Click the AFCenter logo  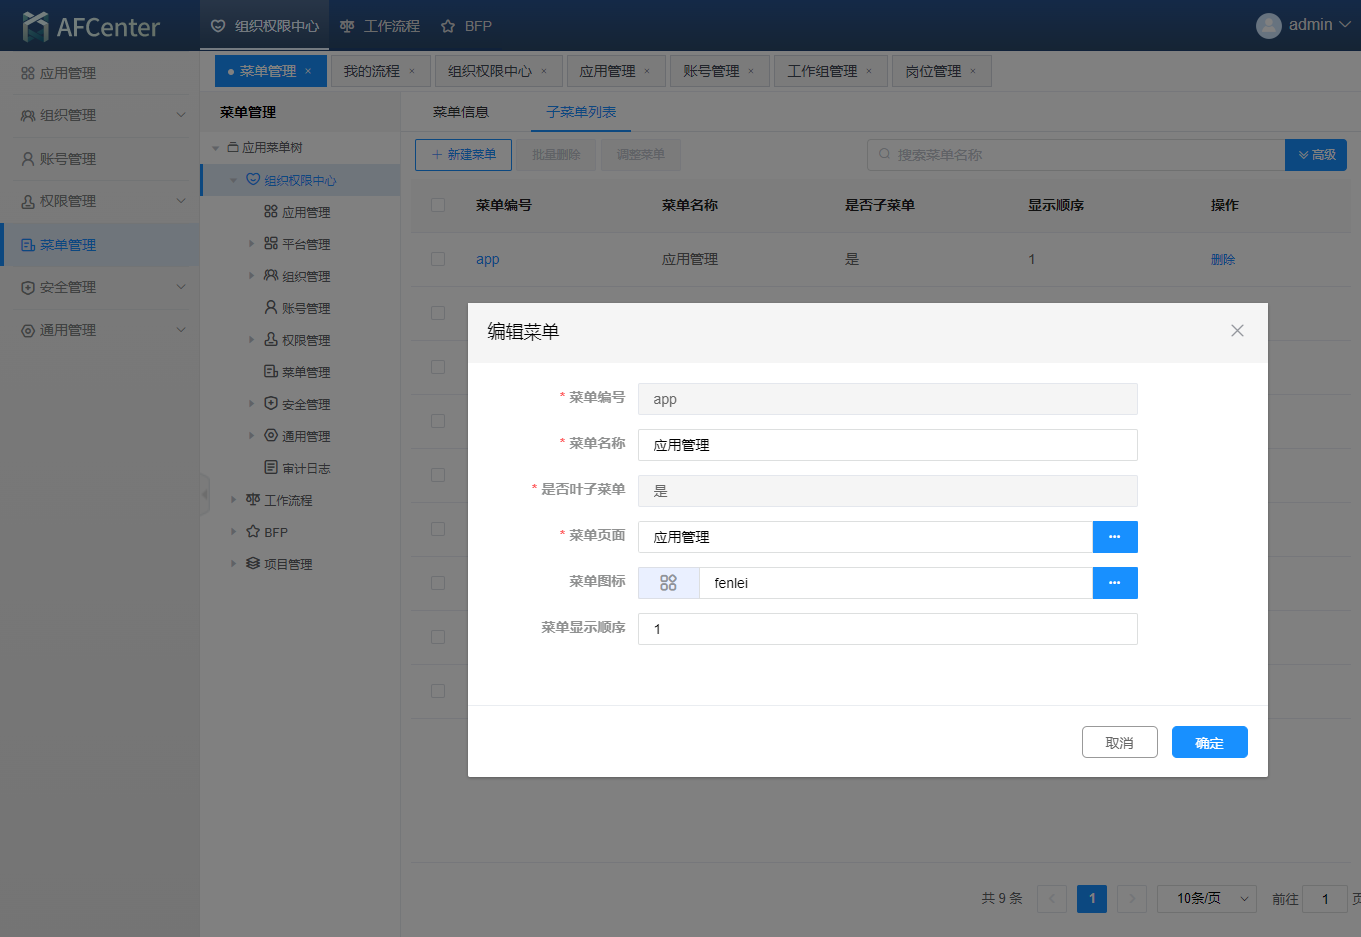tap(91, 26)
